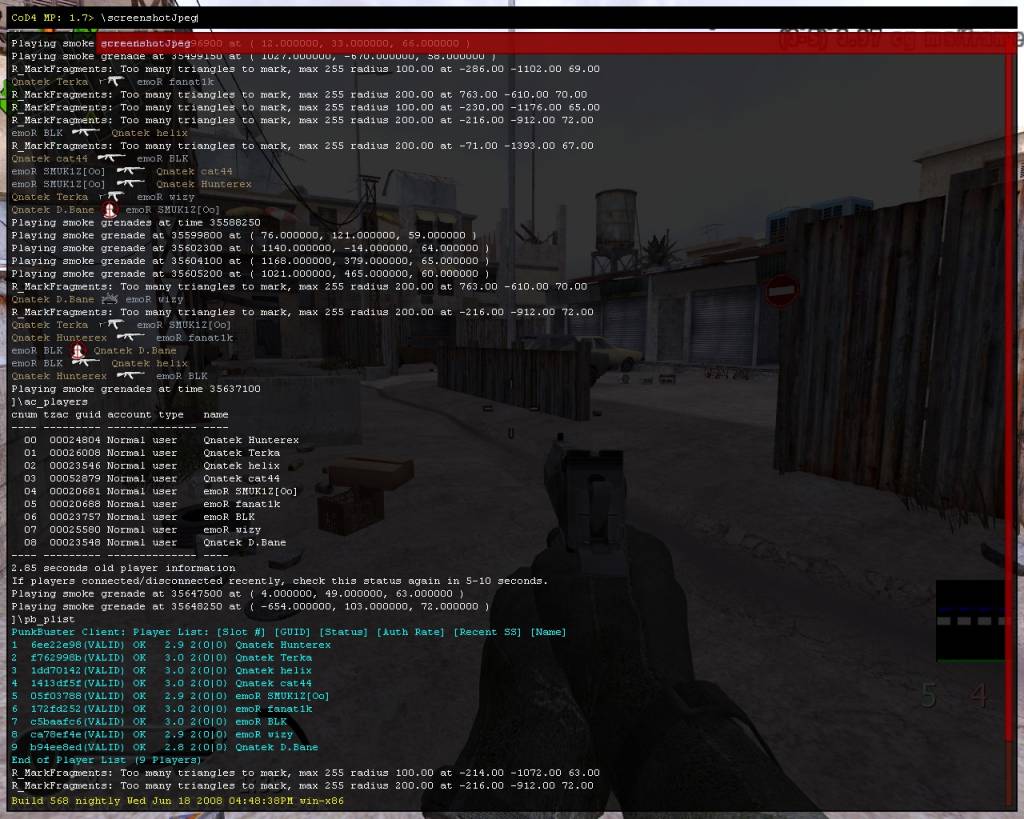Click kill icon between D.Bane and wizy
This screenshot has height=819, width=1024.
(x=110, y=299)
